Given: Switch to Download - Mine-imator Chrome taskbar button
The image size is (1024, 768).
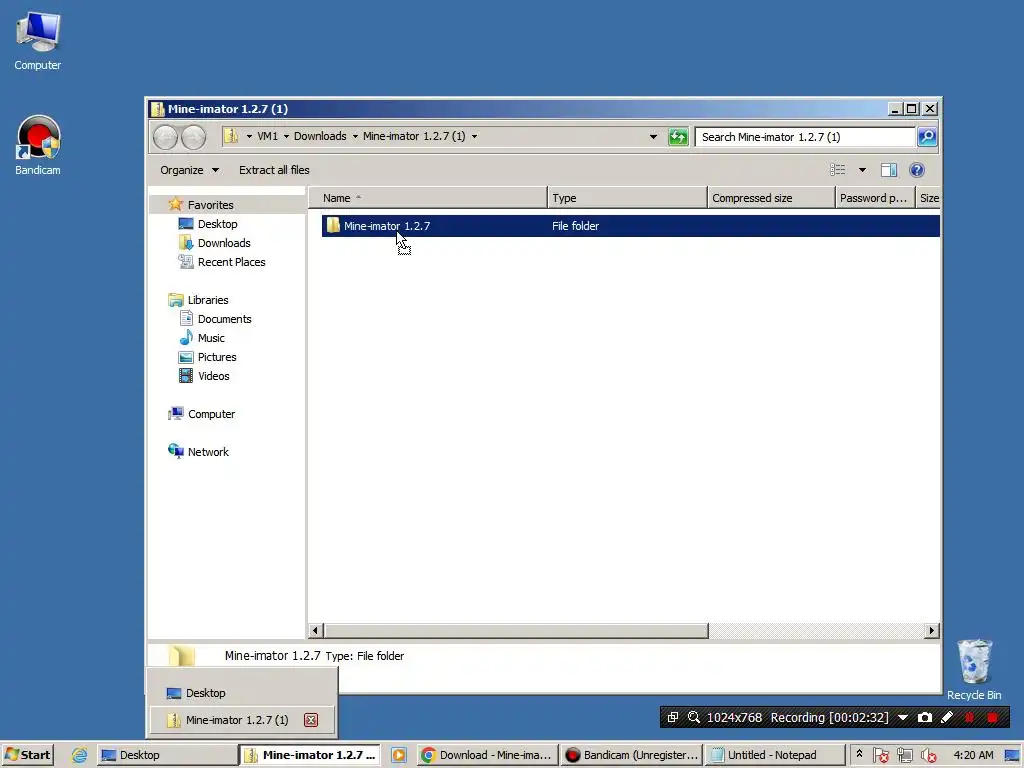Looking at the screenshot, I should coord(487,755).
